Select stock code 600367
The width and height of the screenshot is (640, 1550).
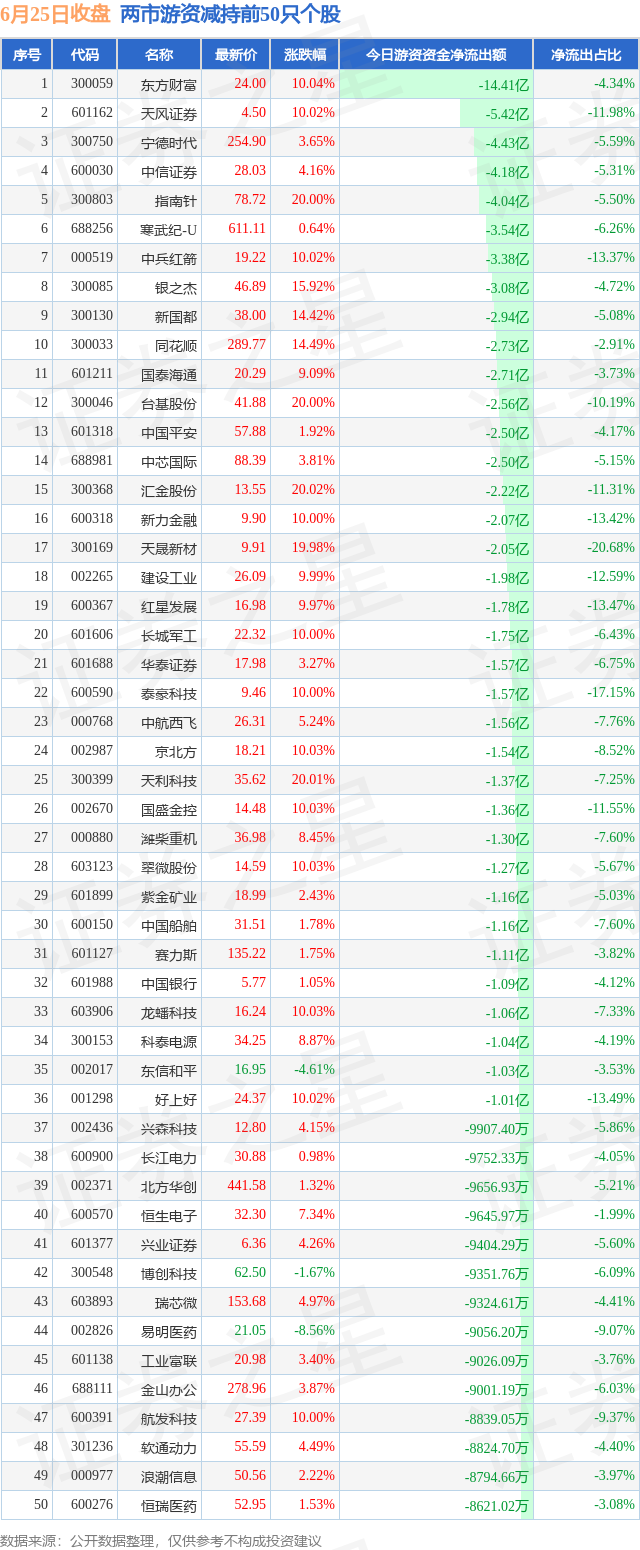coord(91,607)
